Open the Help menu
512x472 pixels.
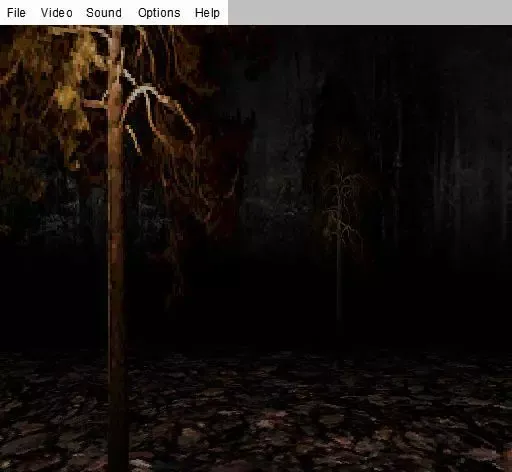pos(207,13)
